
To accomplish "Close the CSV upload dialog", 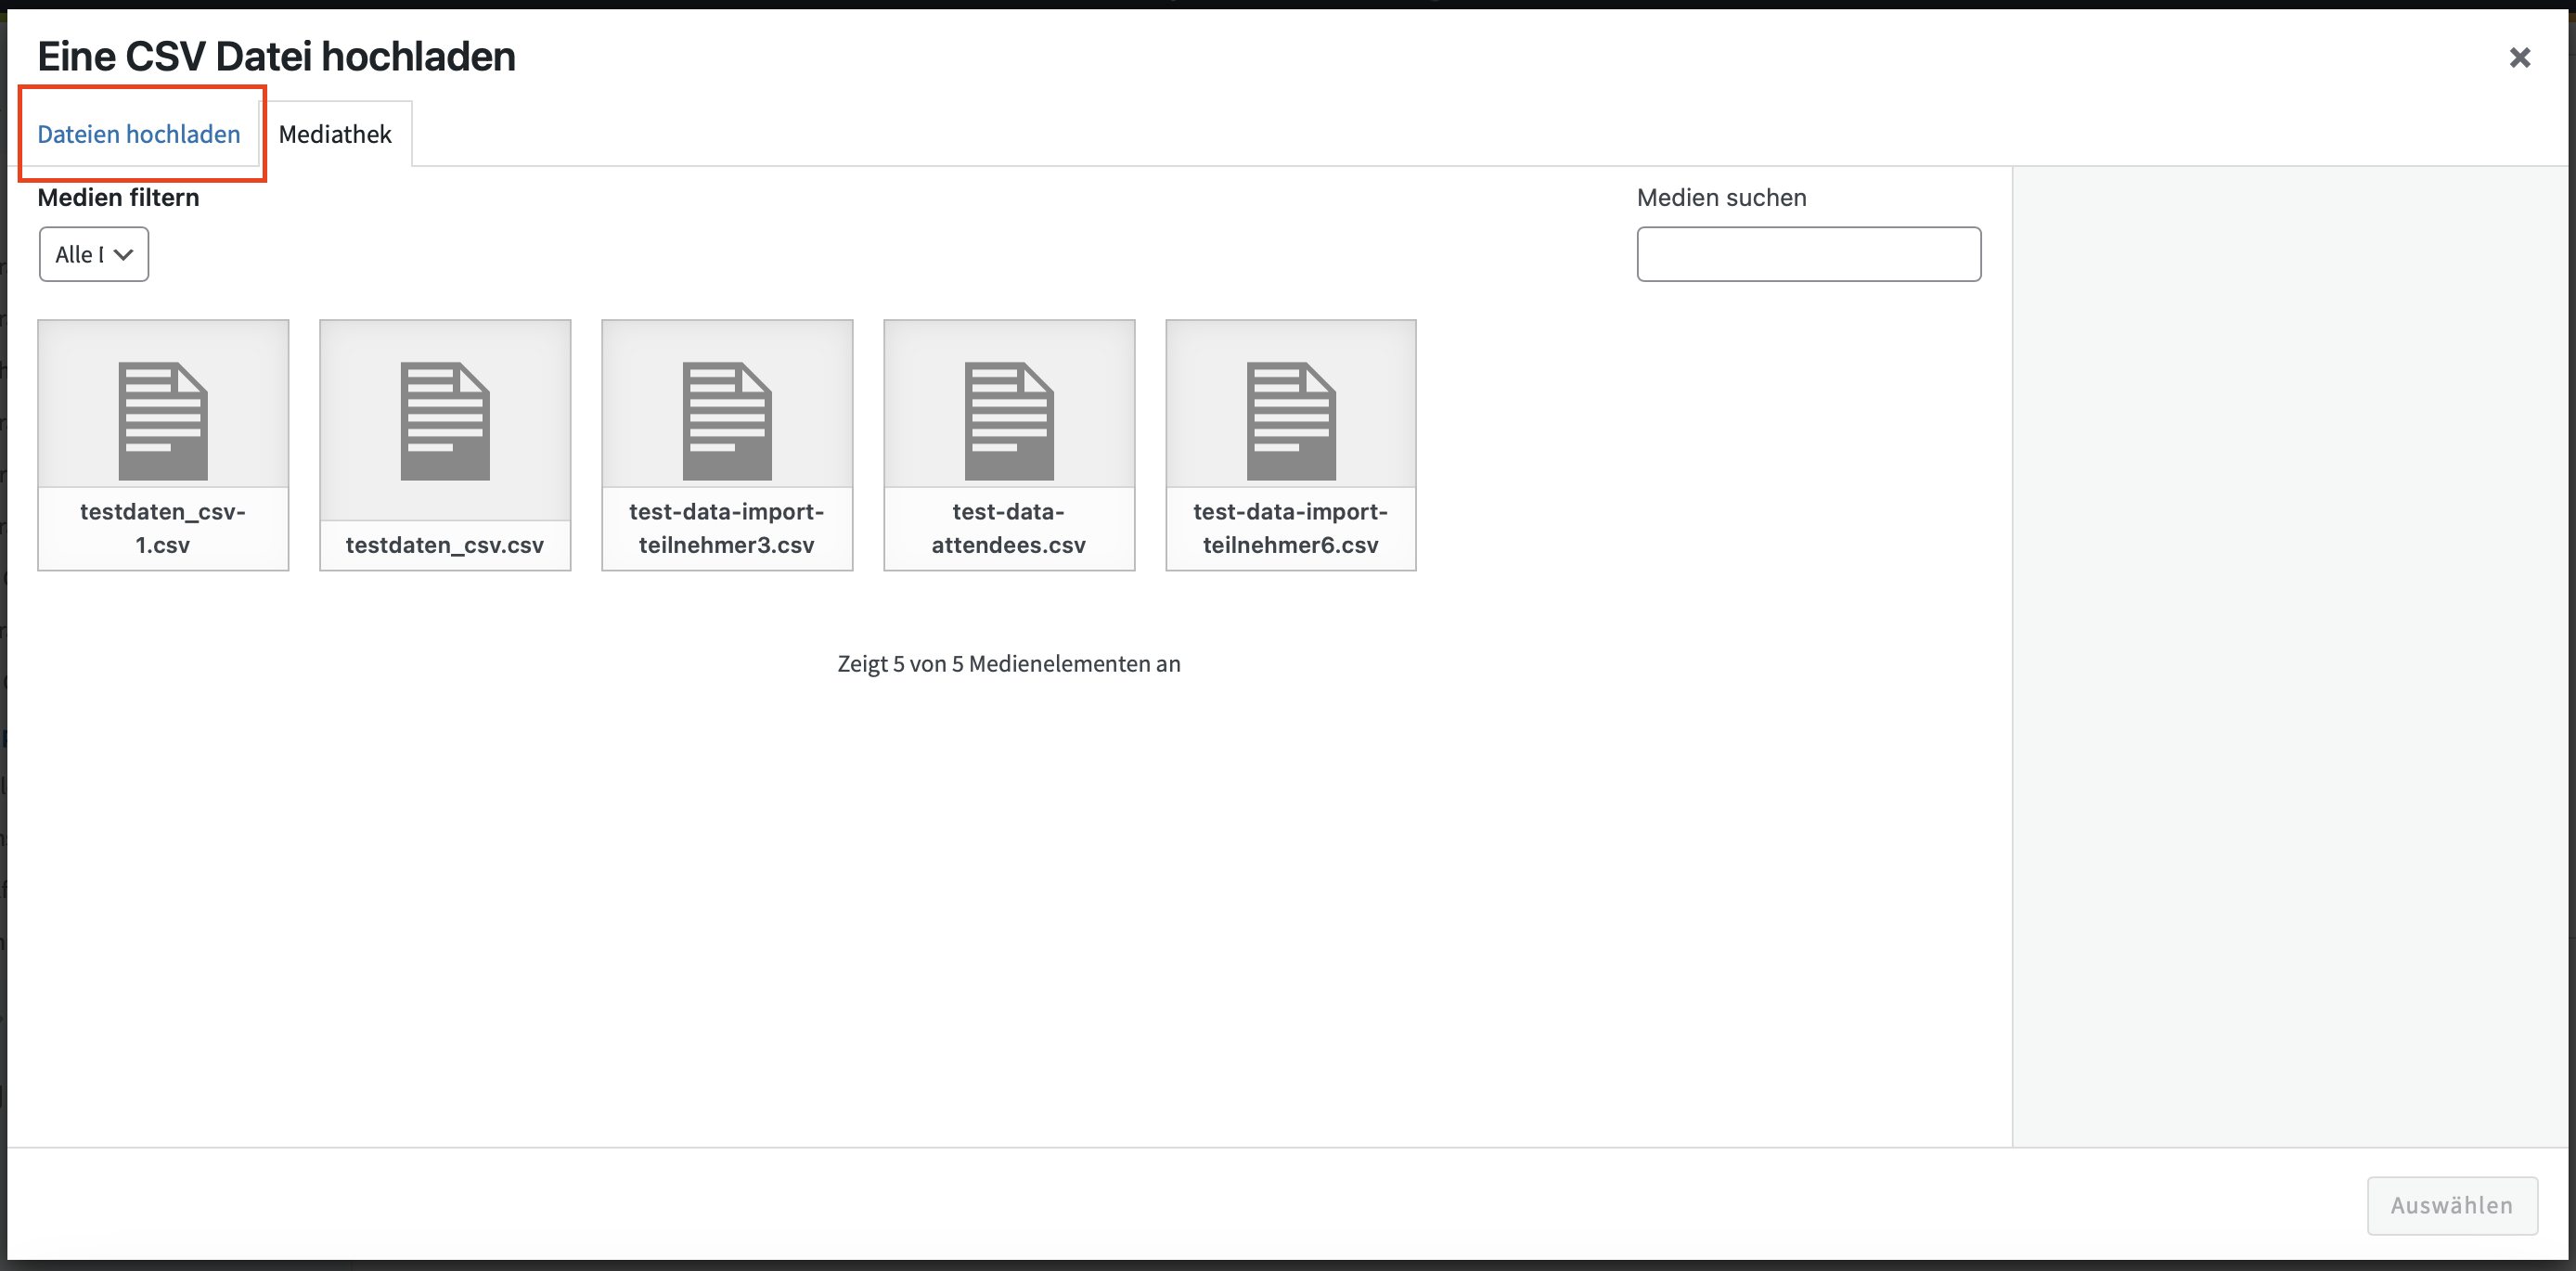I will (2519, 58).
